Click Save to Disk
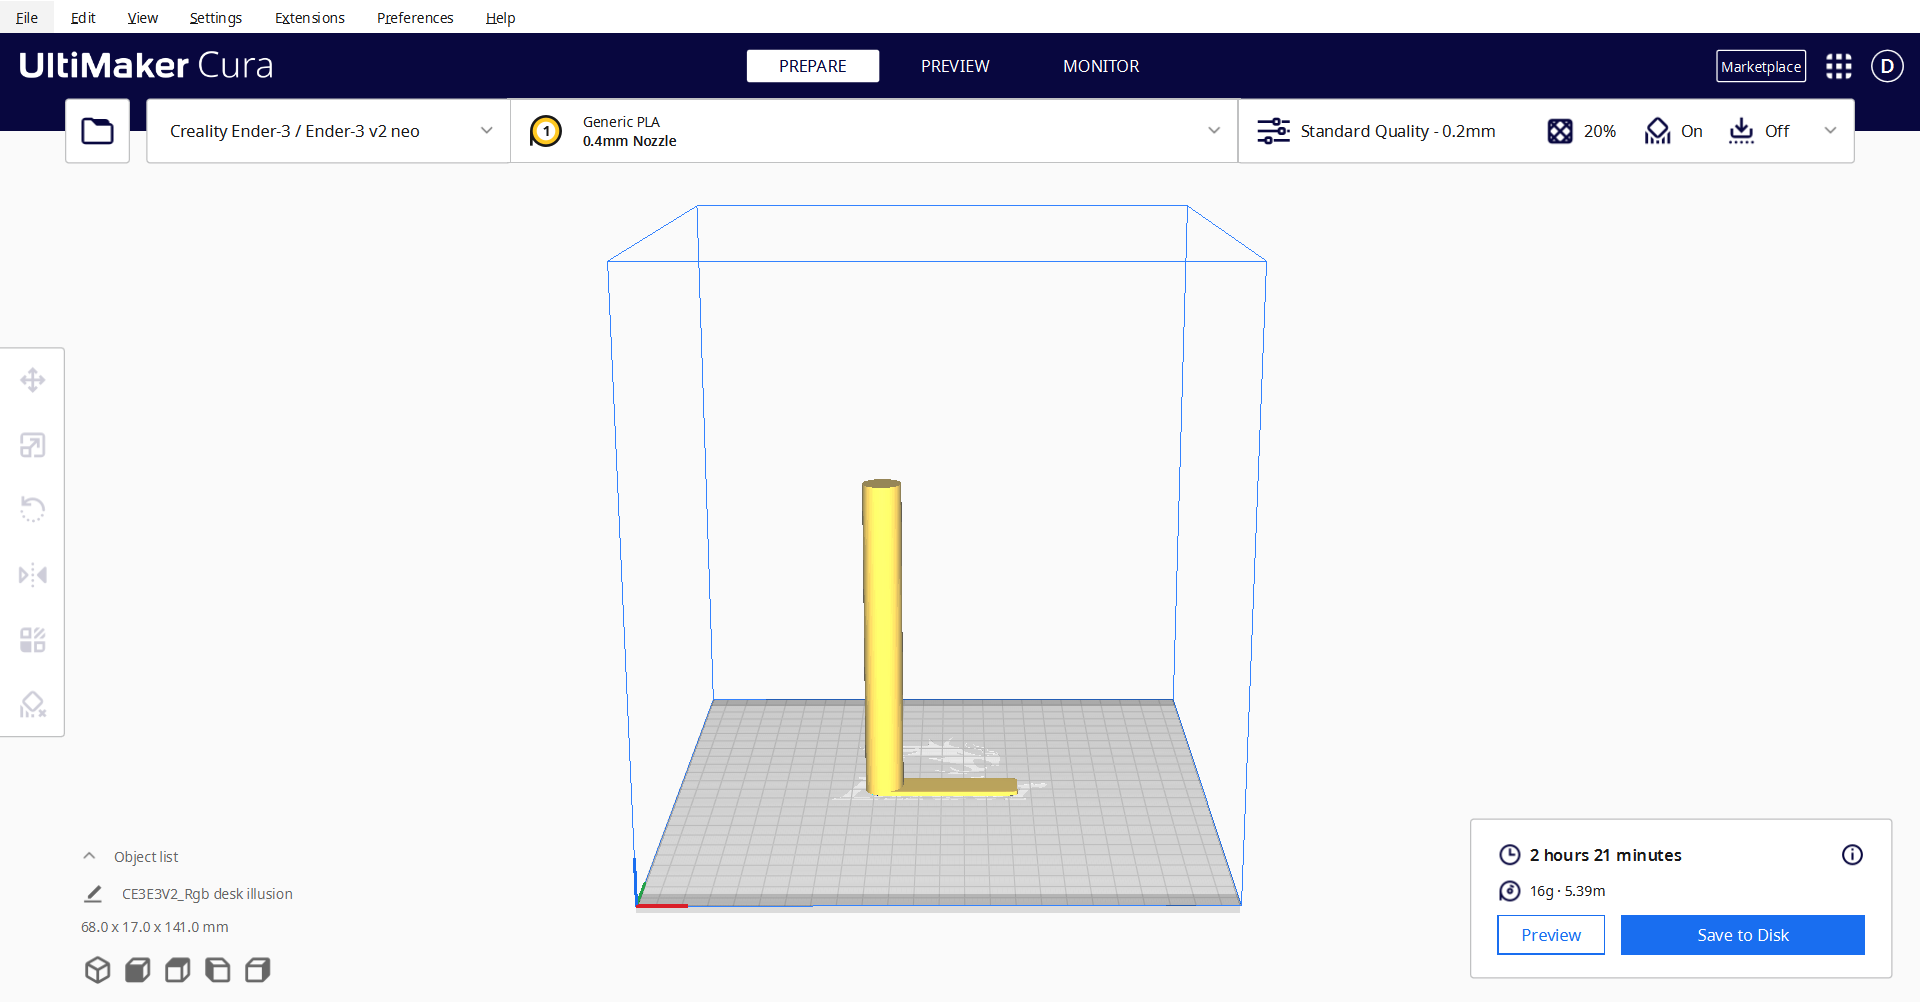The width and height of the screenshot is (1920, 1002). (1743, 935)
